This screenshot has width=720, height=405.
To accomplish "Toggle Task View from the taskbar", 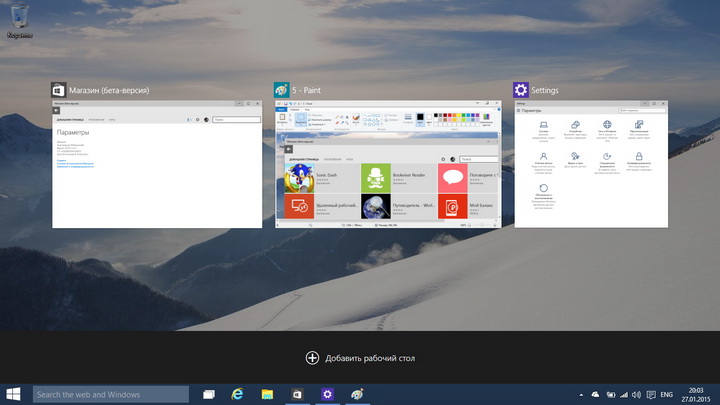I will 209,394.
